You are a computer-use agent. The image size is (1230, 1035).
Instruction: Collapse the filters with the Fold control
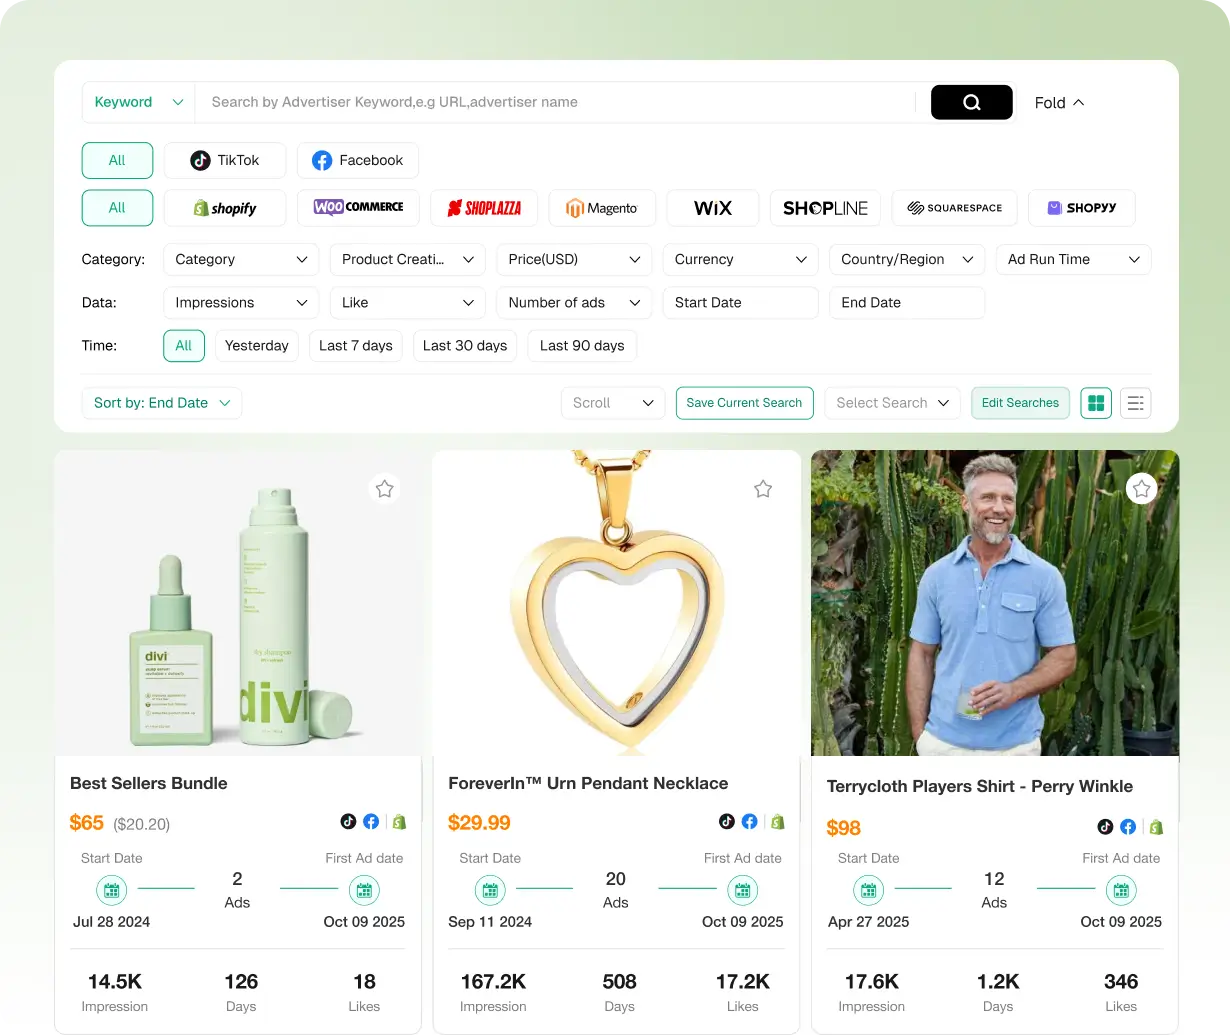1058,102
